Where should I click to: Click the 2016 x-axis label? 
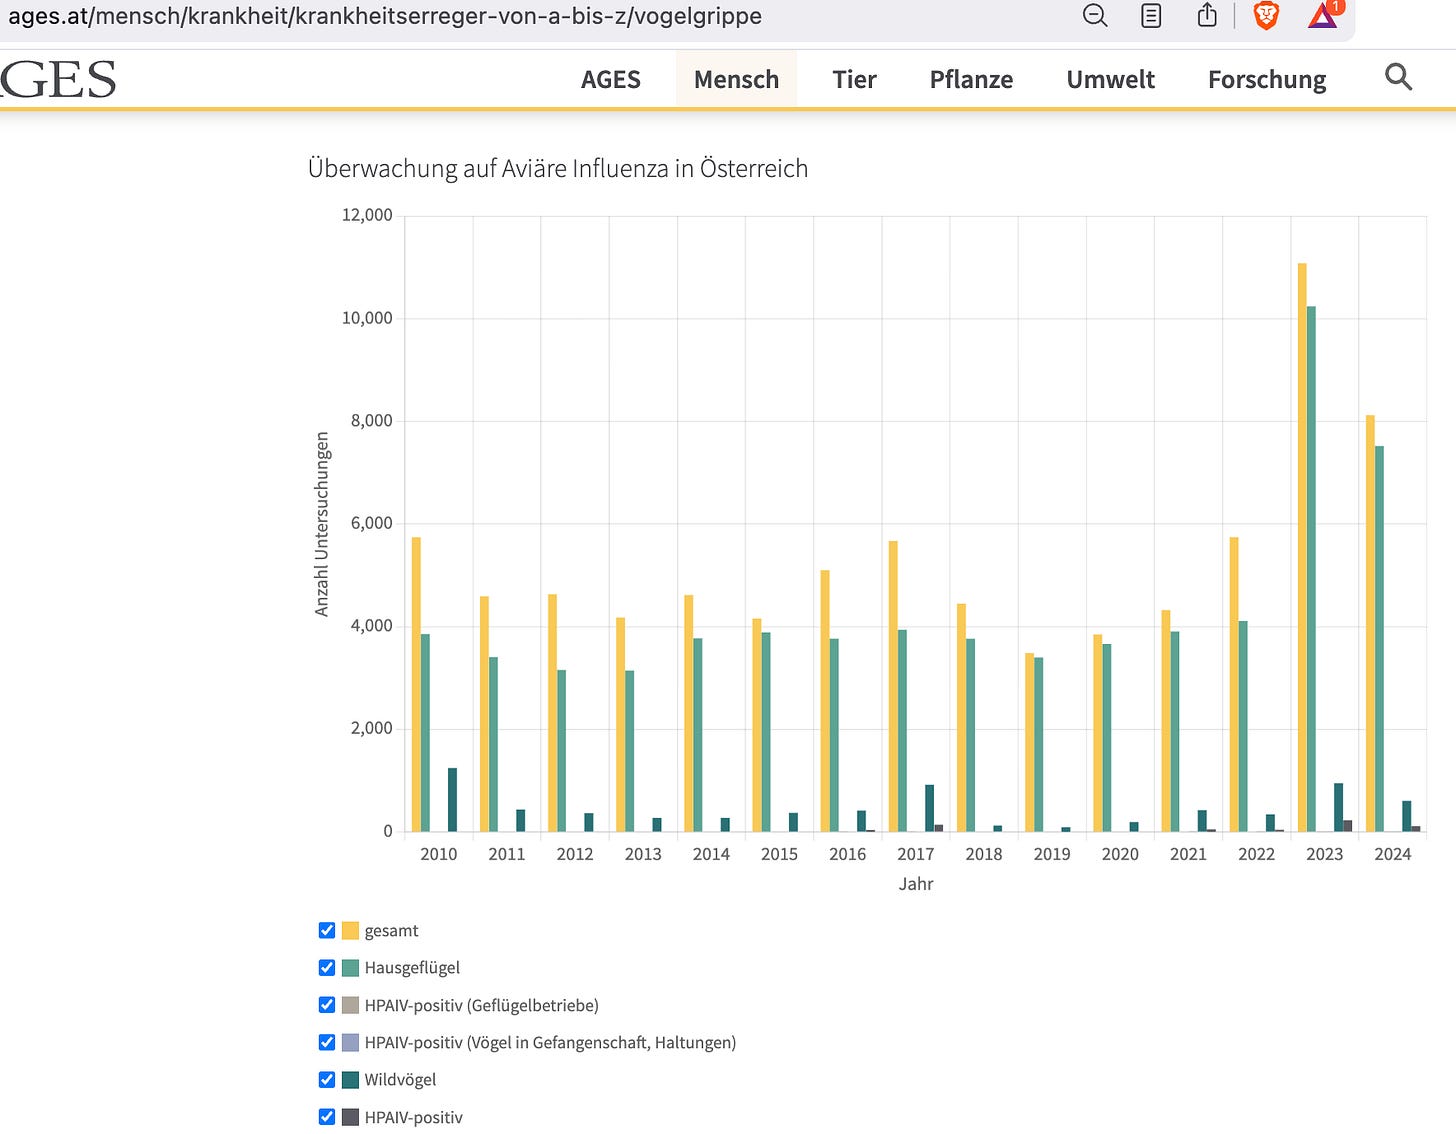point(847,854)
